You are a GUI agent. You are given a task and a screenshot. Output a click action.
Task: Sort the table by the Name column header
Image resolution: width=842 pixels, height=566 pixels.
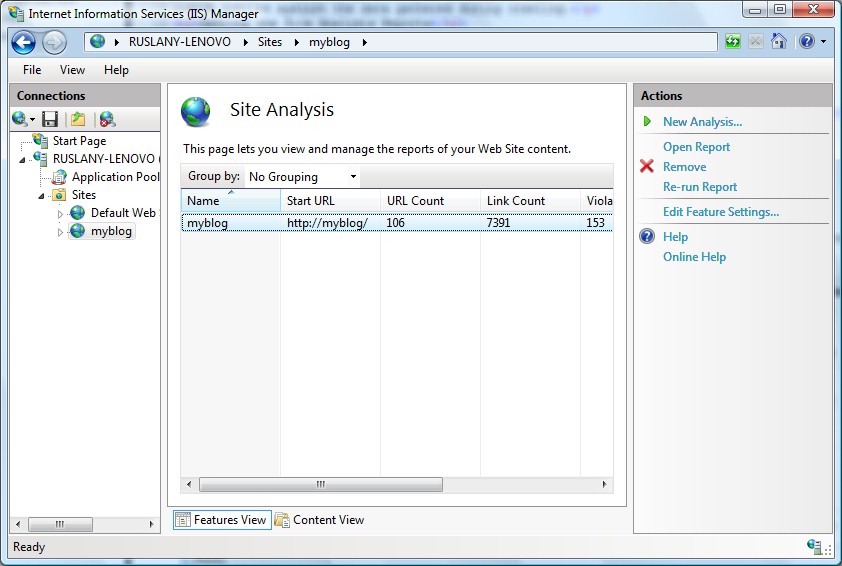coord(231,201)
